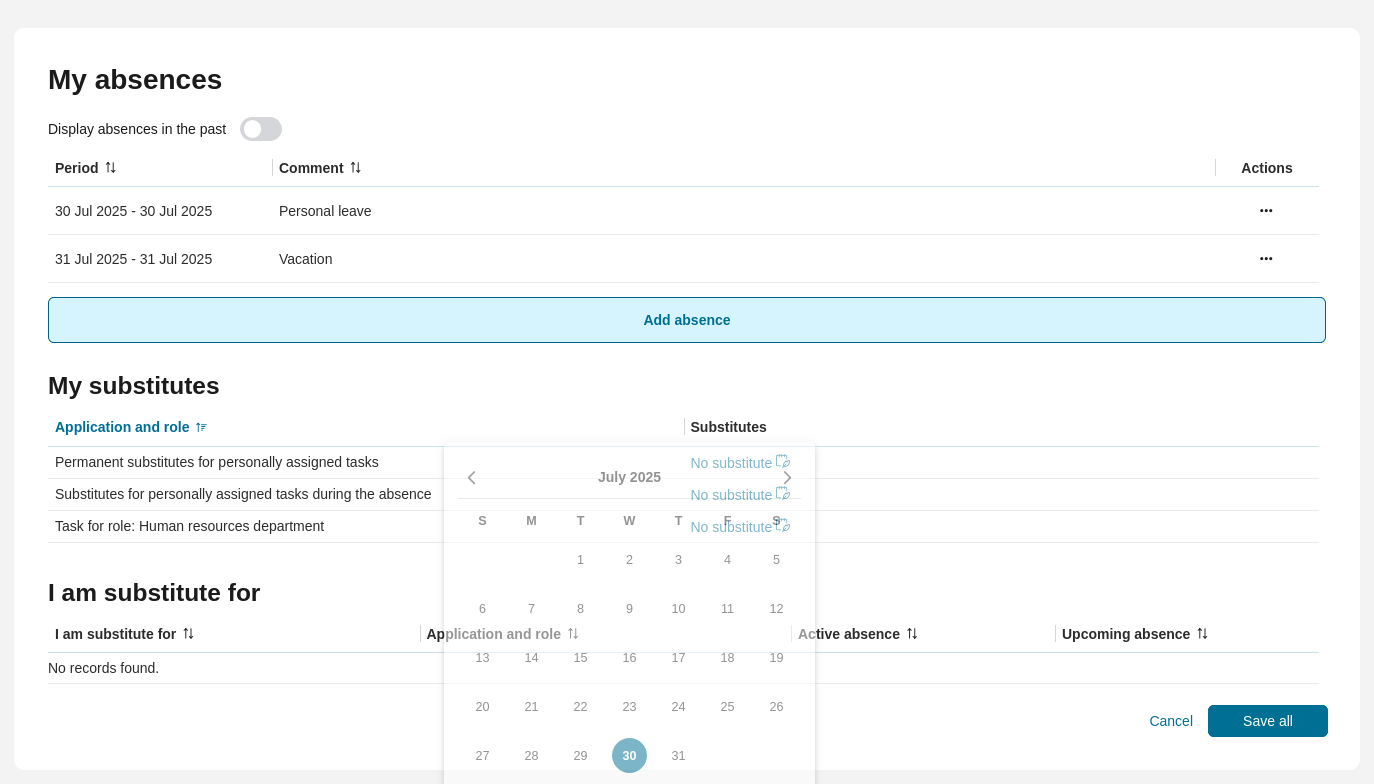
Task: Edit substitute for absence-period substitutes row
Action: tap(783, 493)
